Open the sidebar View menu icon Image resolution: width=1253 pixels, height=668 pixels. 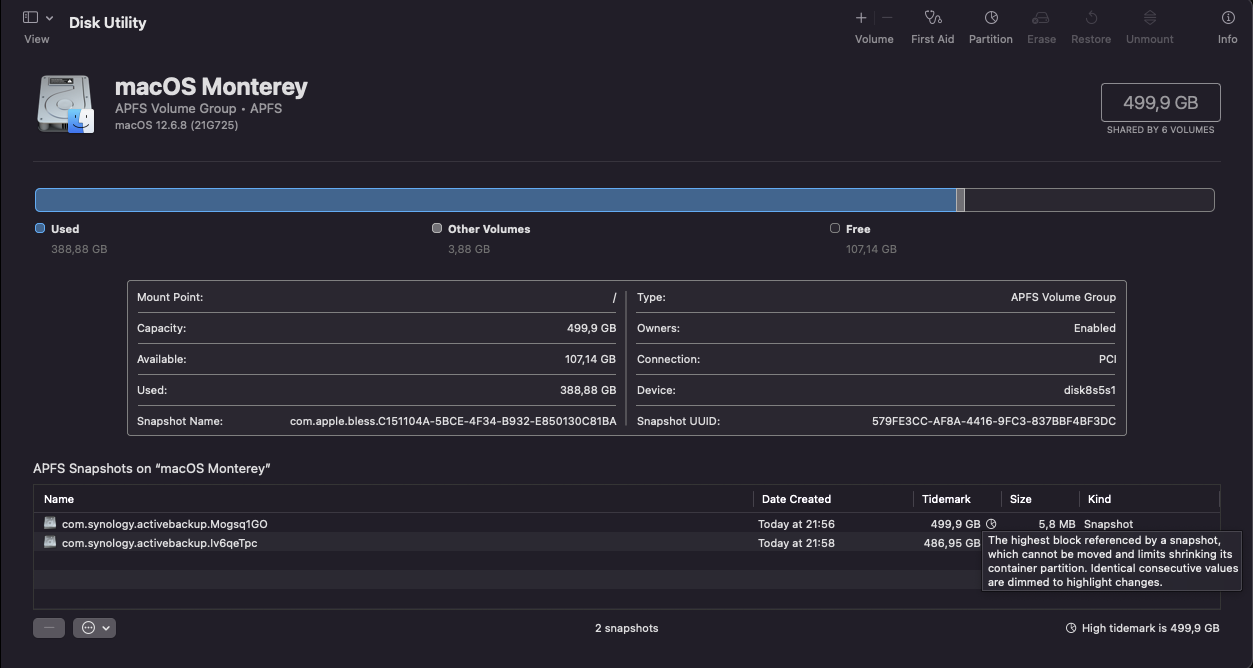point(30,18)
